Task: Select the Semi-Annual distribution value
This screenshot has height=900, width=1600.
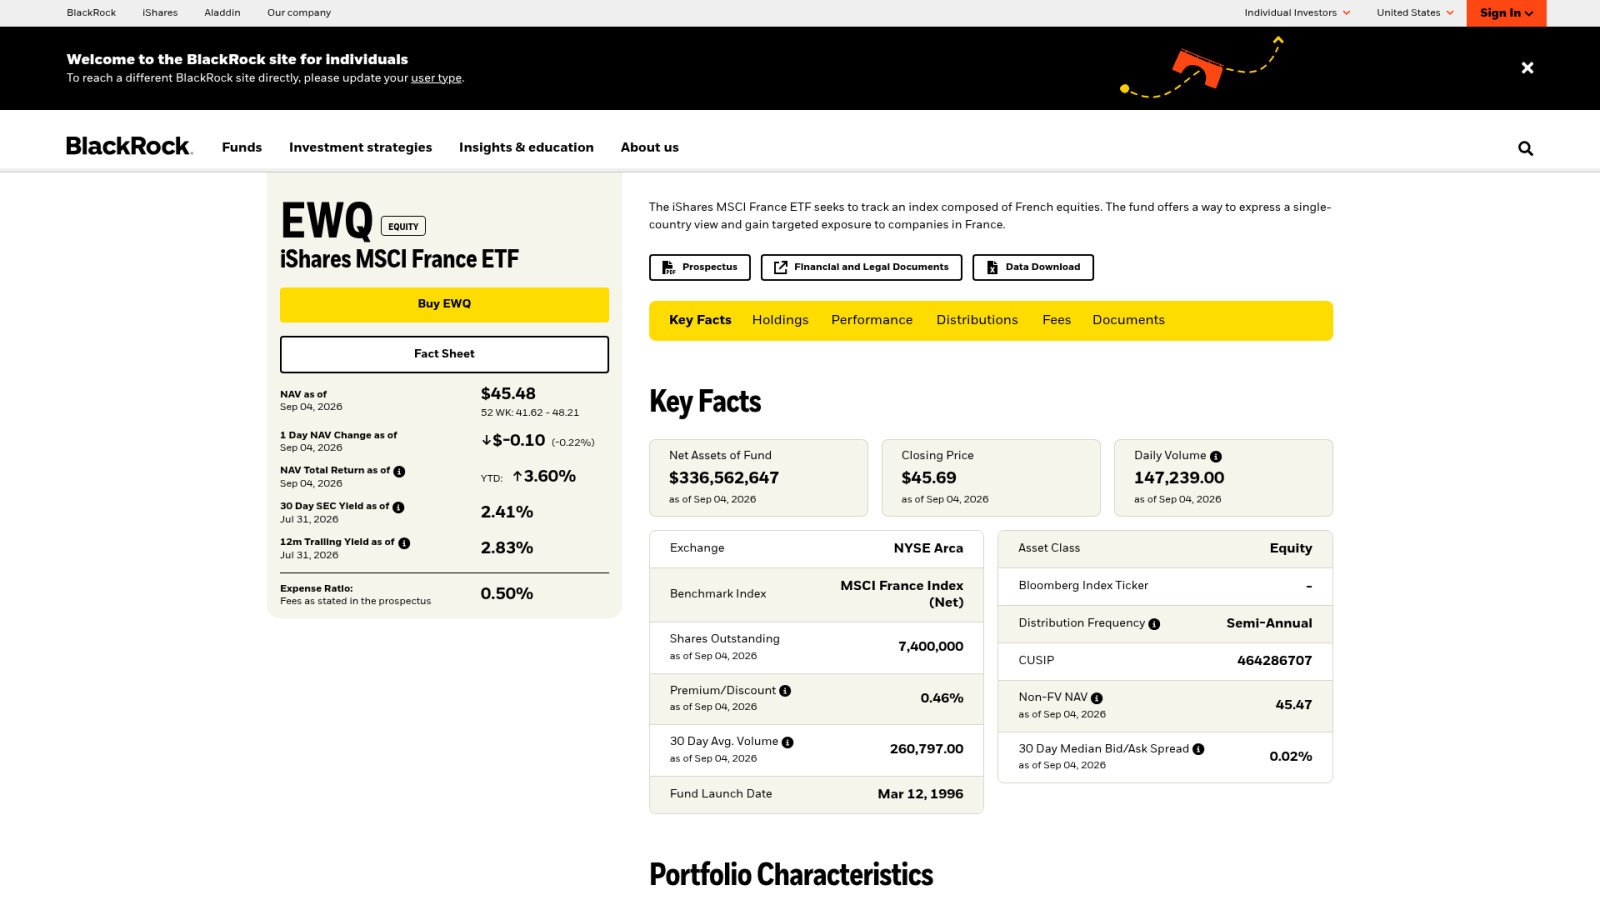Action: pyautogui.click(x=1269, y=623)
